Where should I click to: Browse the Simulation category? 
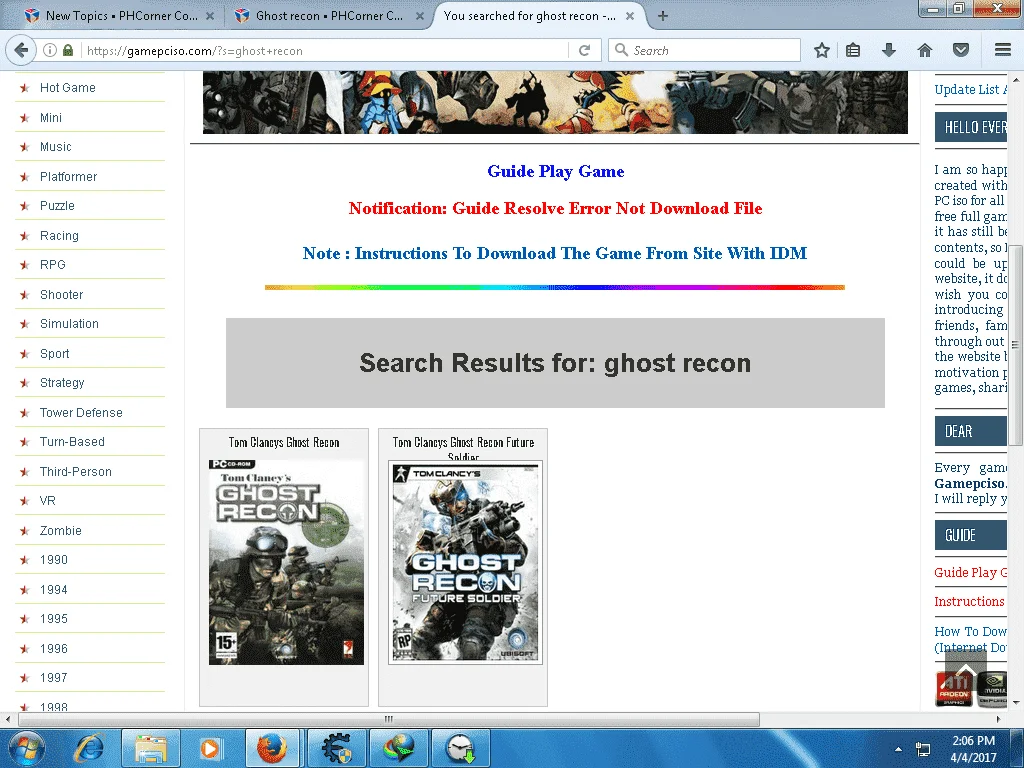(69, 324)
